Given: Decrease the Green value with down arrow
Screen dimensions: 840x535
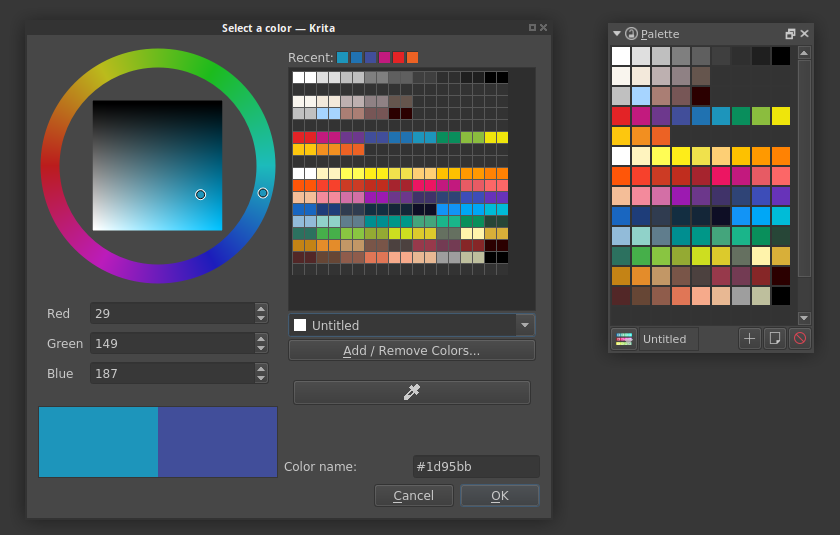Looking at the screenshot, I should point(261,348).
